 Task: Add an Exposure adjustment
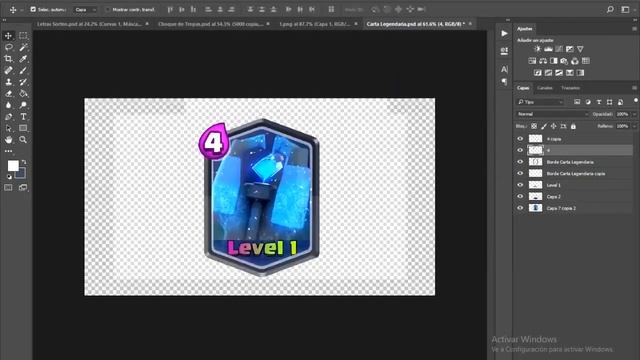(x=569, y=49)
